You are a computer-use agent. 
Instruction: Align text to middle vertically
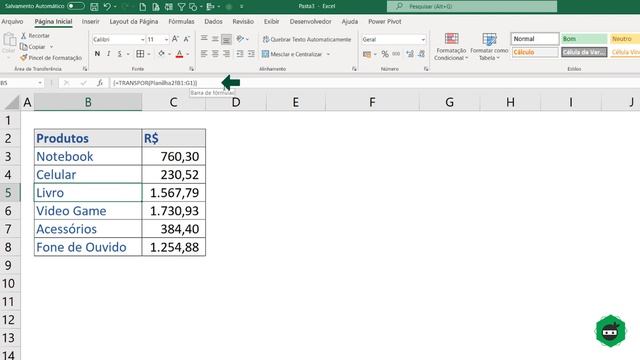point(215,39)
